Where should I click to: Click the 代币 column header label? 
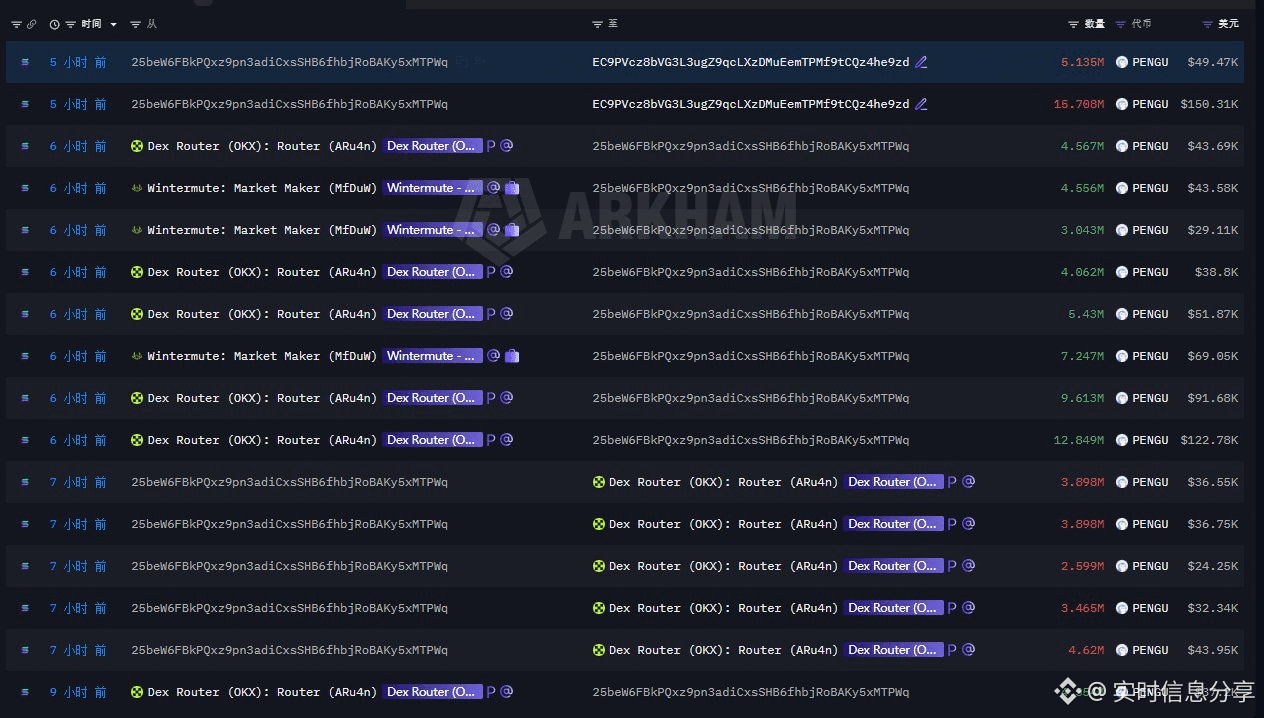pos(1141,24)
